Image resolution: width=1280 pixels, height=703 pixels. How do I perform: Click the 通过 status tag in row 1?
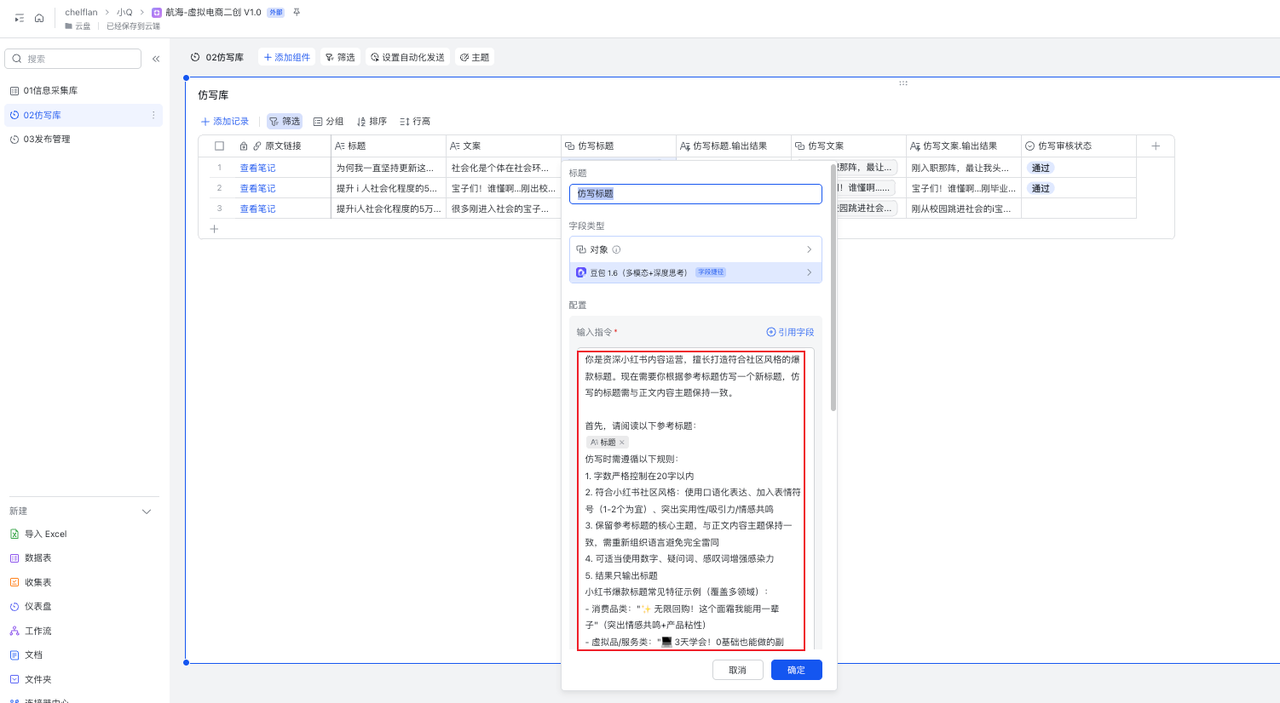[x=1041, y=168]
